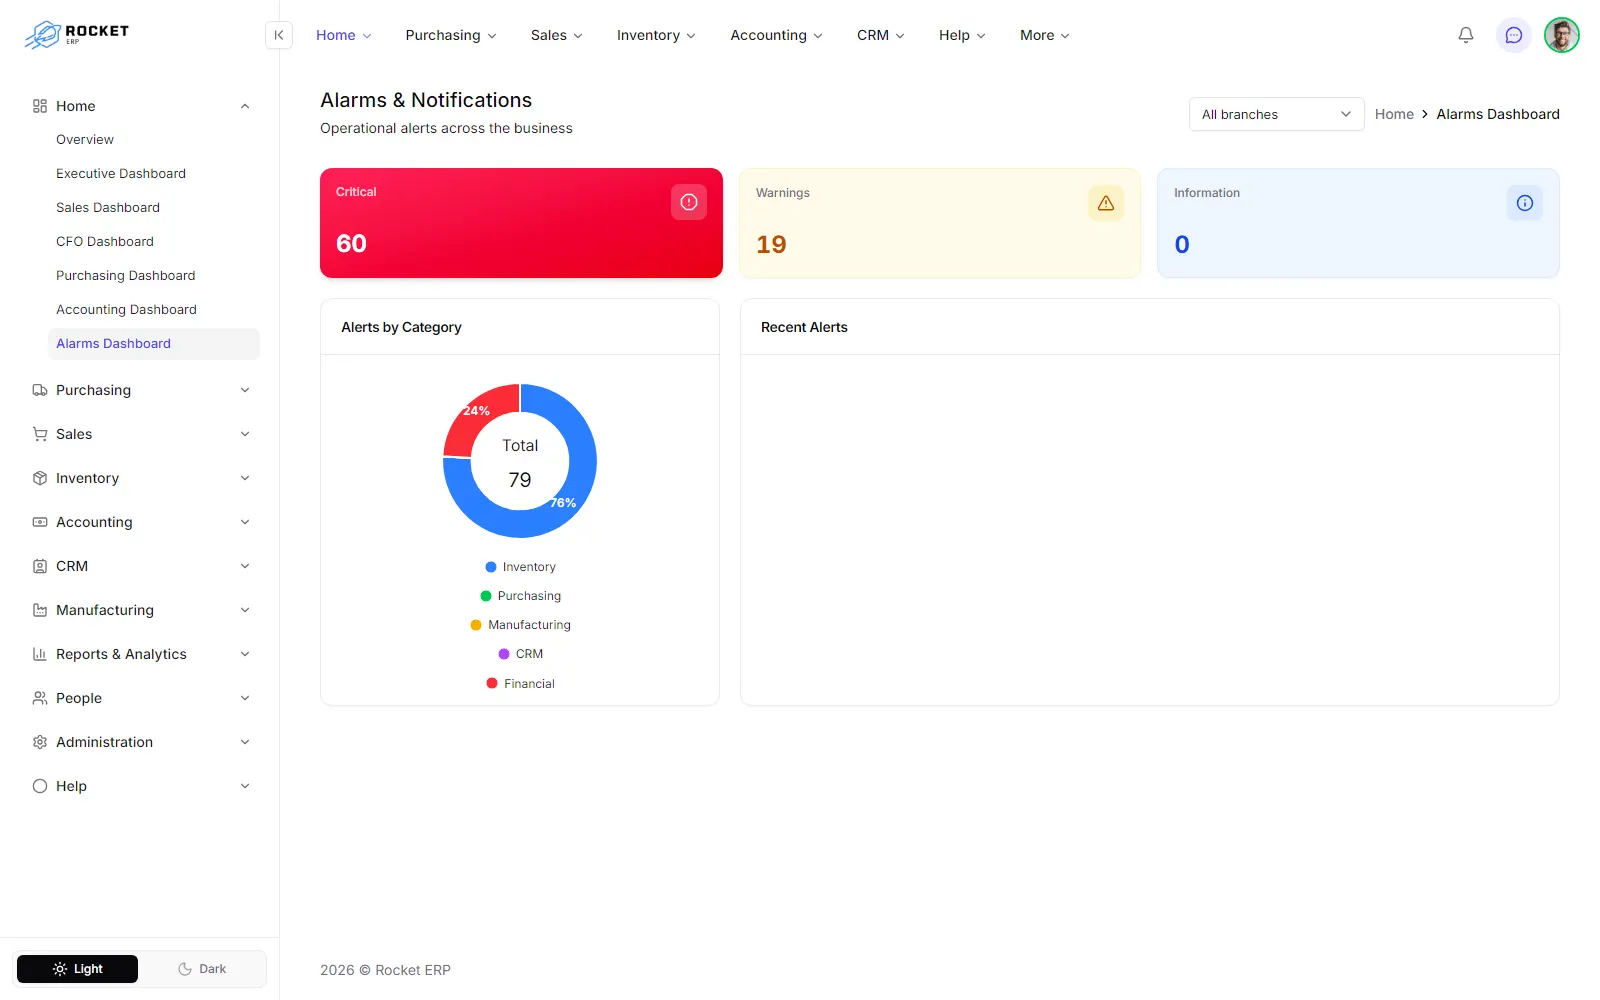1600x1000 pixels.
Task: Click the sidebar People icon
Action: [40, 698]
